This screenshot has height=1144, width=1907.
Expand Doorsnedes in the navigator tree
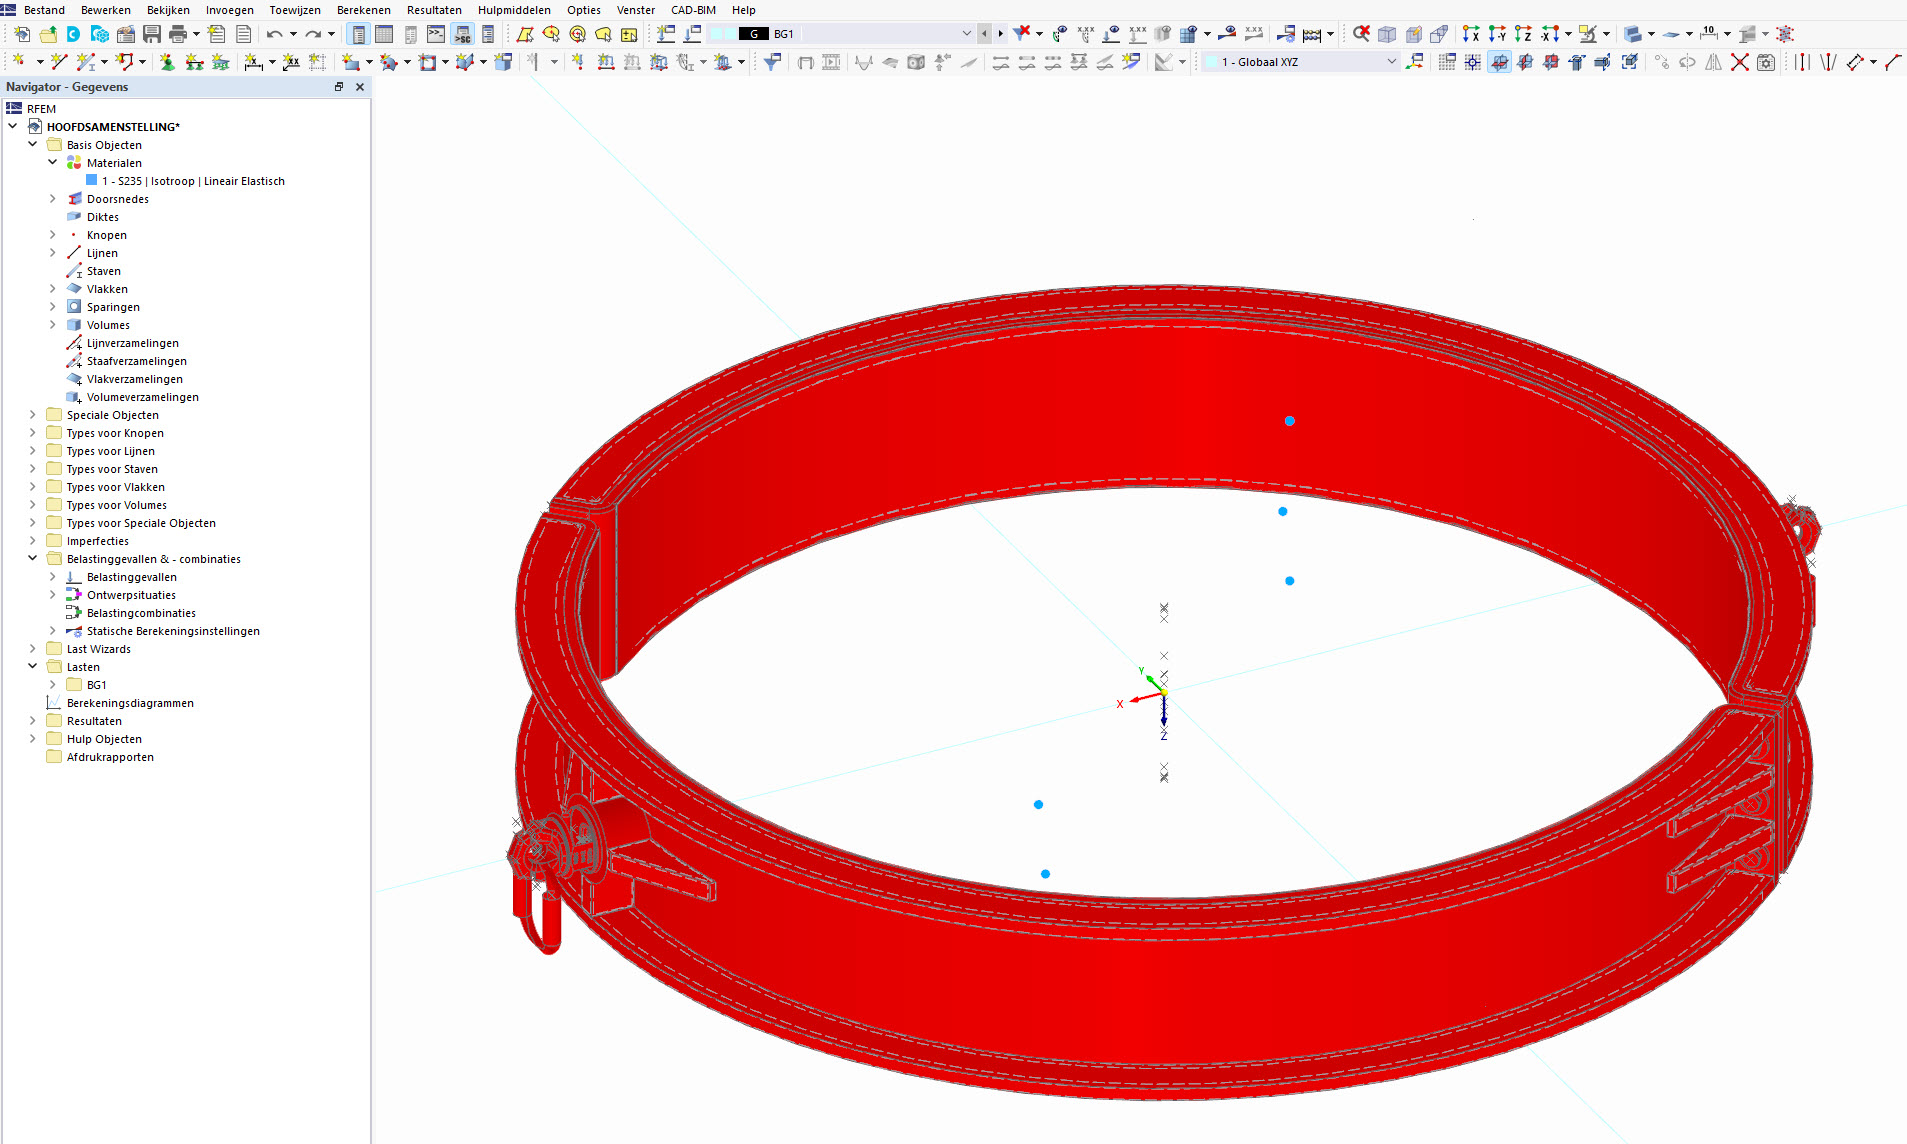52,198
